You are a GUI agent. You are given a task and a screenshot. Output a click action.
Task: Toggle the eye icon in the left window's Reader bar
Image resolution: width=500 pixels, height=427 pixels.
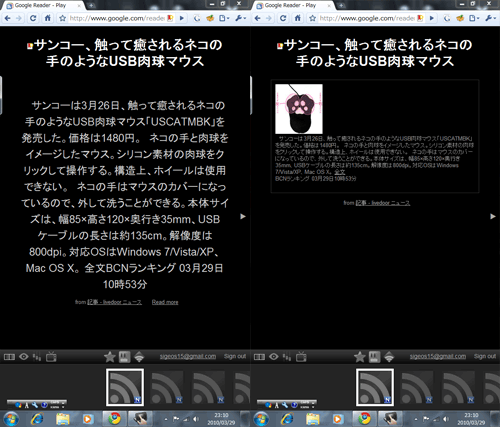(24, 357)
